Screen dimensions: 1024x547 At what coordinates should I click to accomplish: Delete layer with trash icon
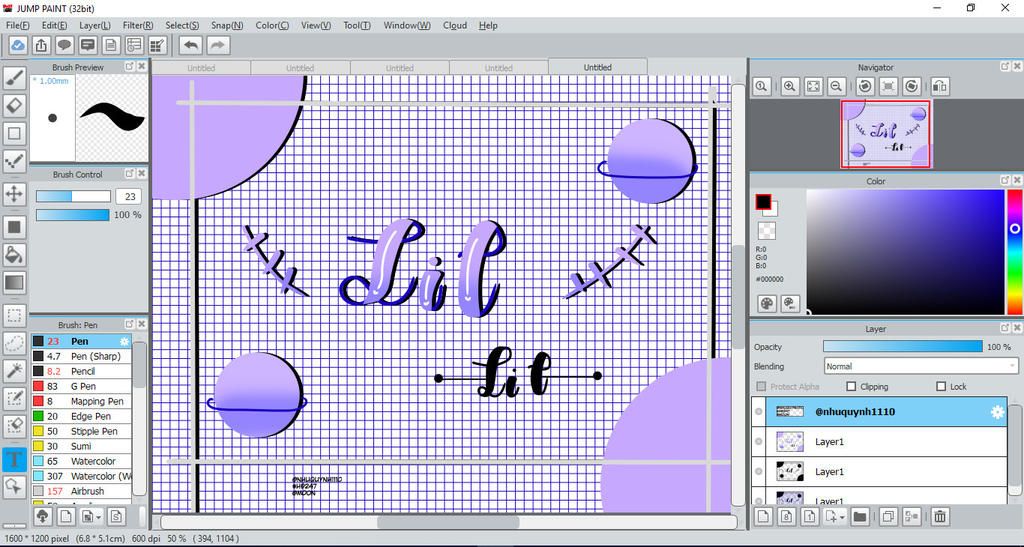coord(940,516)
